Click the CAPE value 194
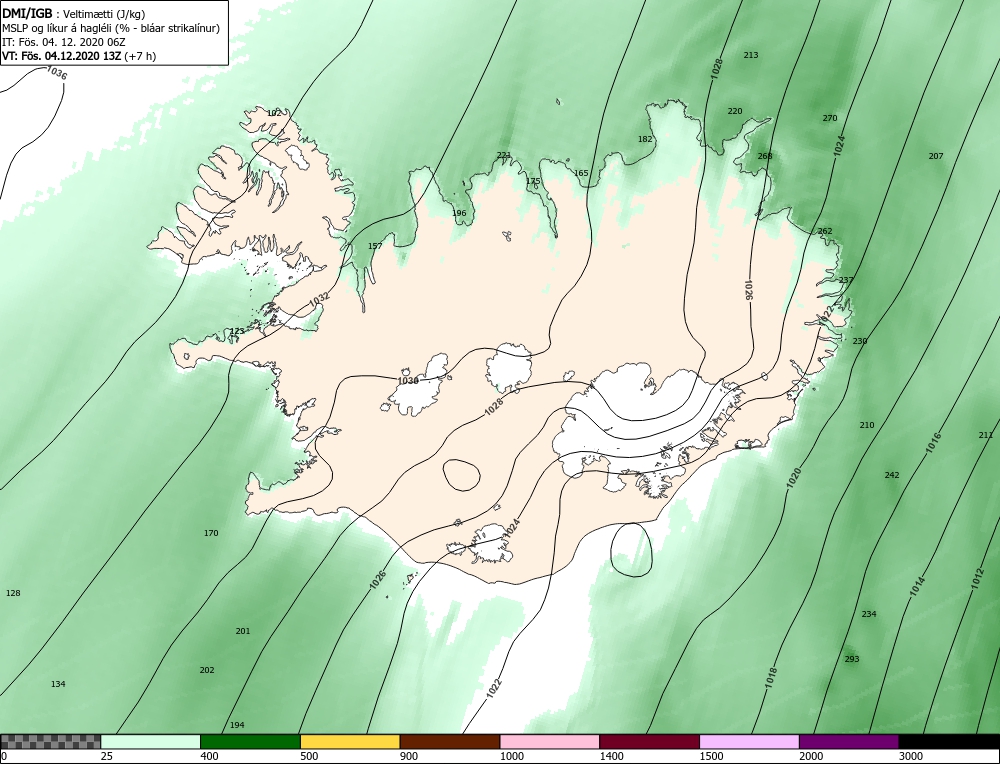This screenshot has height=764, width=1000. [x=237, y=725]
